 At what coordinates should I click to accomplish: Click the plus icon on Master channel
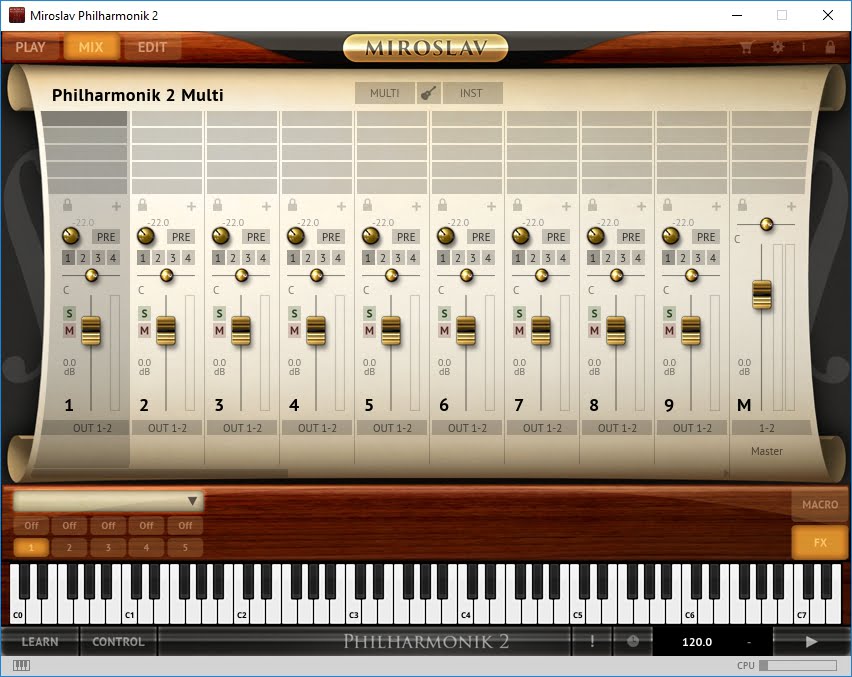(791, 206)
